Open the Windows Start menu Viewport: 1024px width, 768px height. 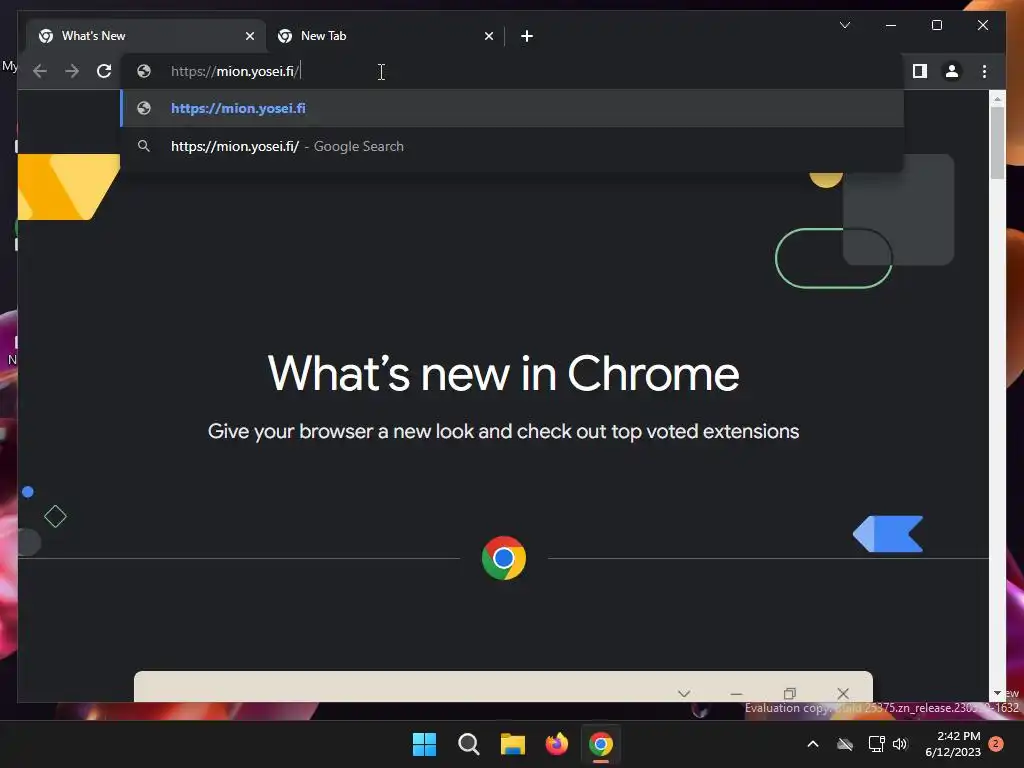pyautogui.click(x=424, y=744)
